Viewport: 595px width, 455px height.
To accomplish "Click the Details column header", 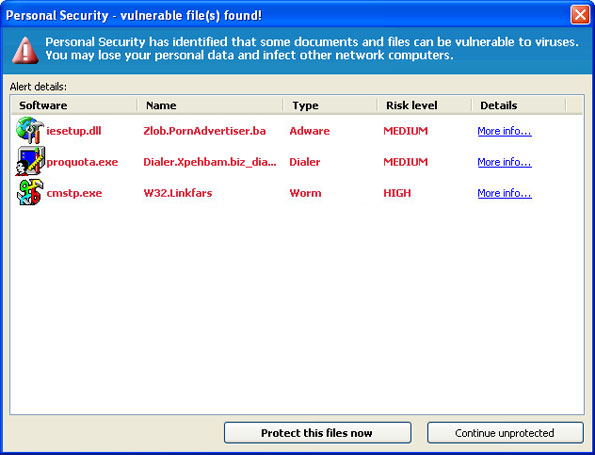I will click(519, 105).
